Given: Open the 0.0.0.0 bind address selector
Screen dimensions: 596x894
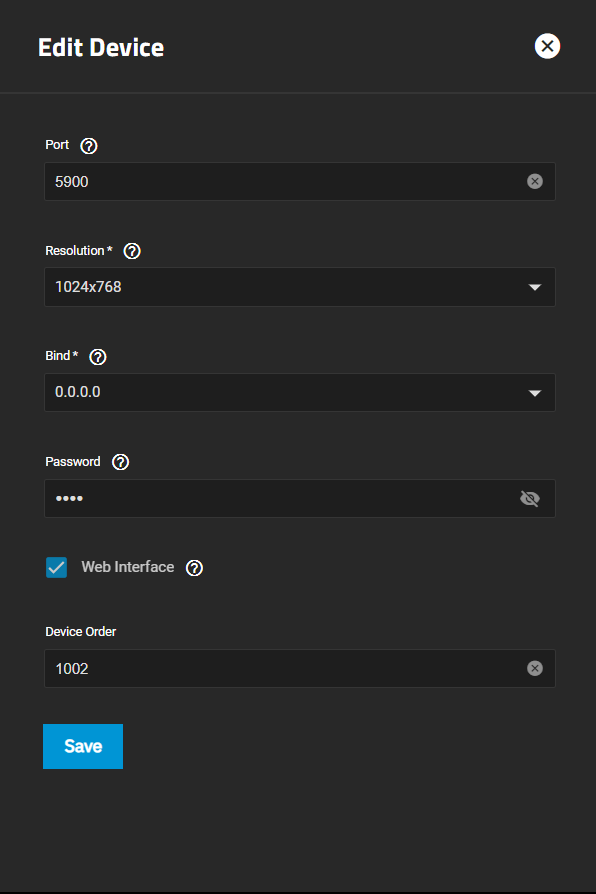Looking at the screenshot, I should pyautogui.click(x=300, y=392).
